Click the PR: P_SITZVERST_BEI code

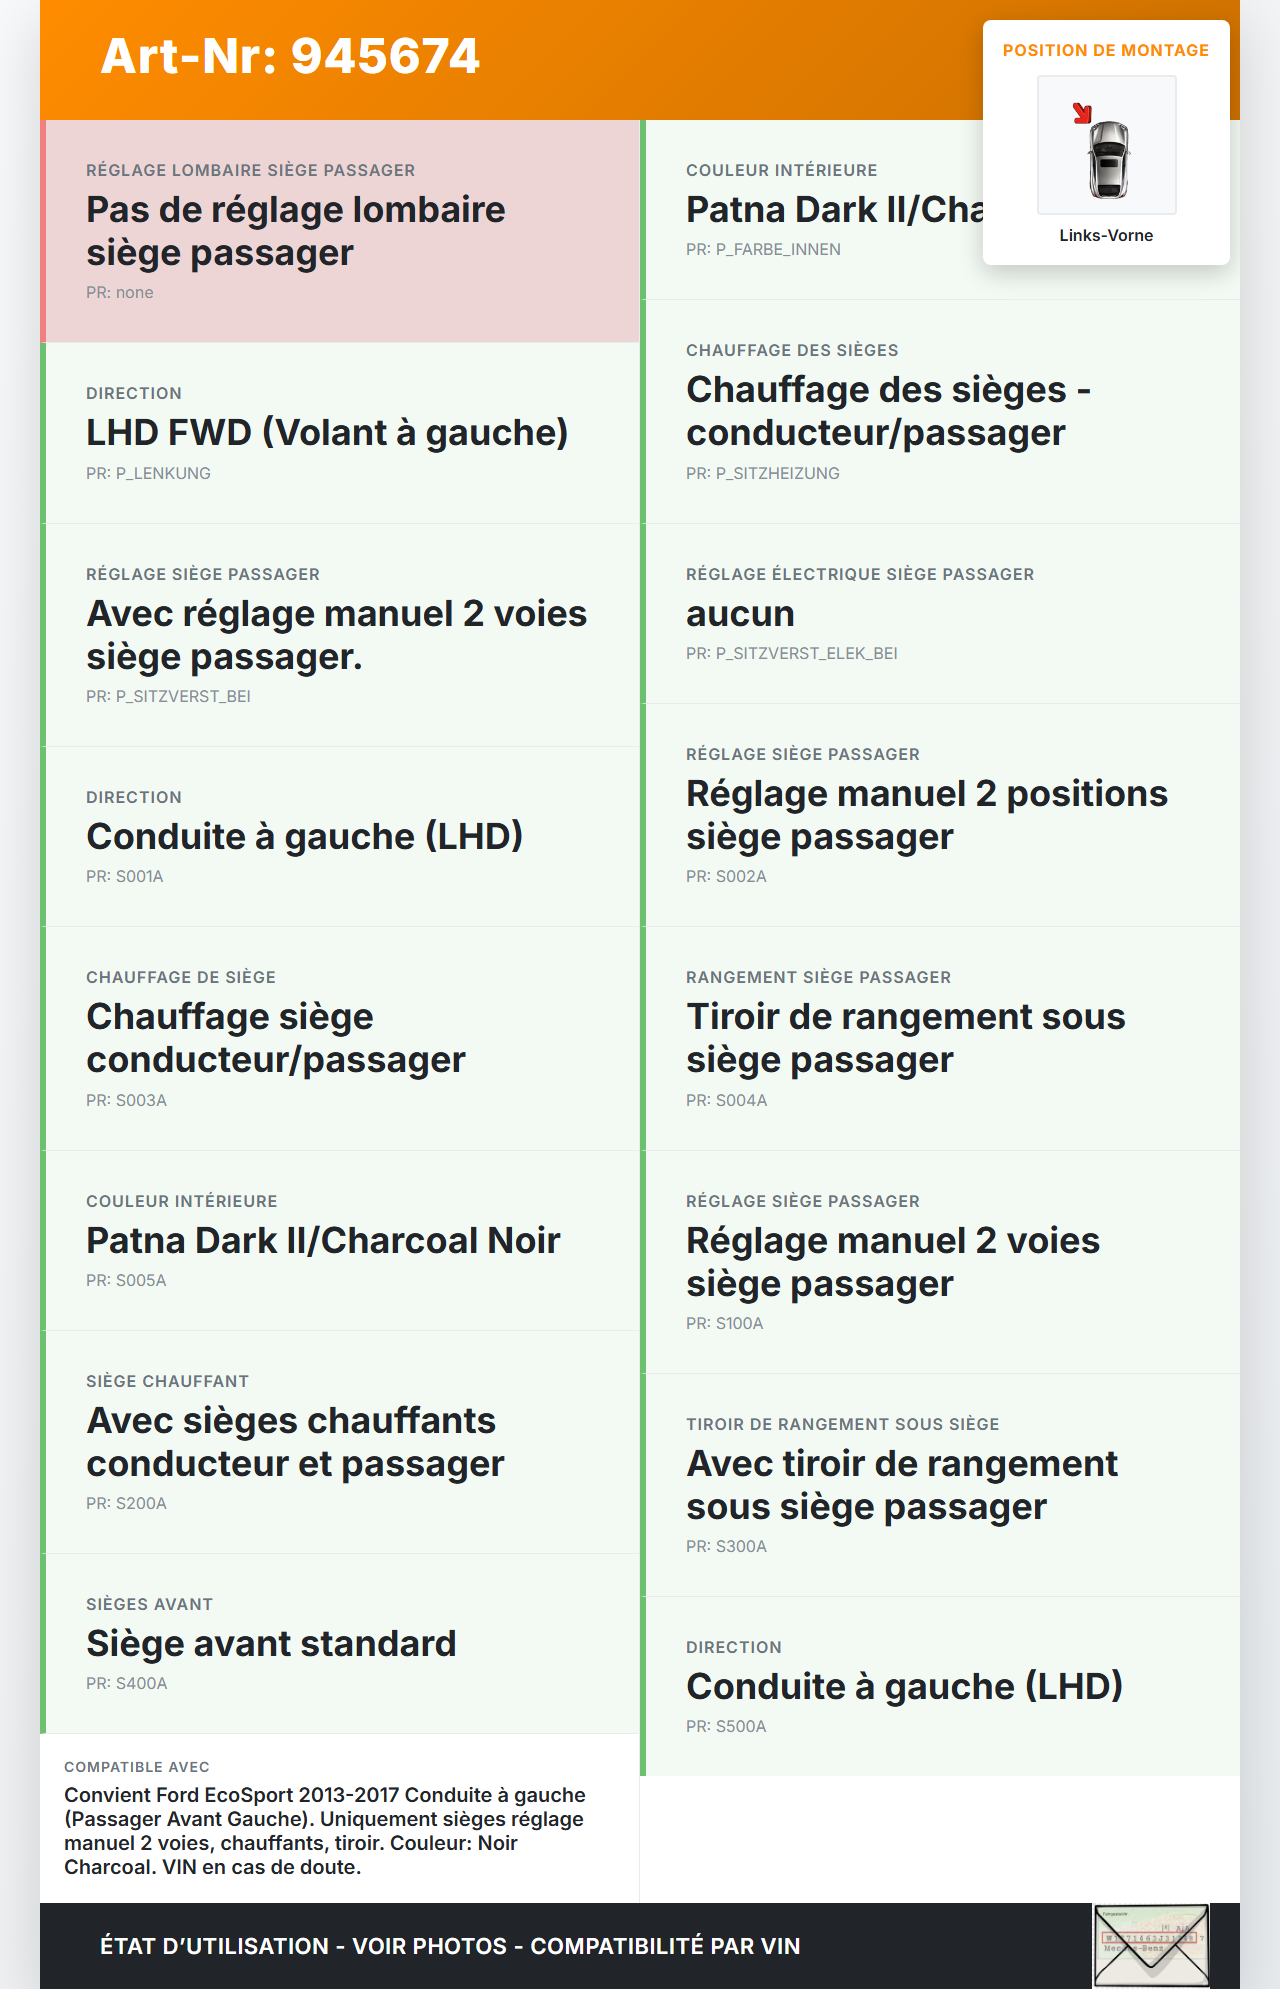coord(168,696)
